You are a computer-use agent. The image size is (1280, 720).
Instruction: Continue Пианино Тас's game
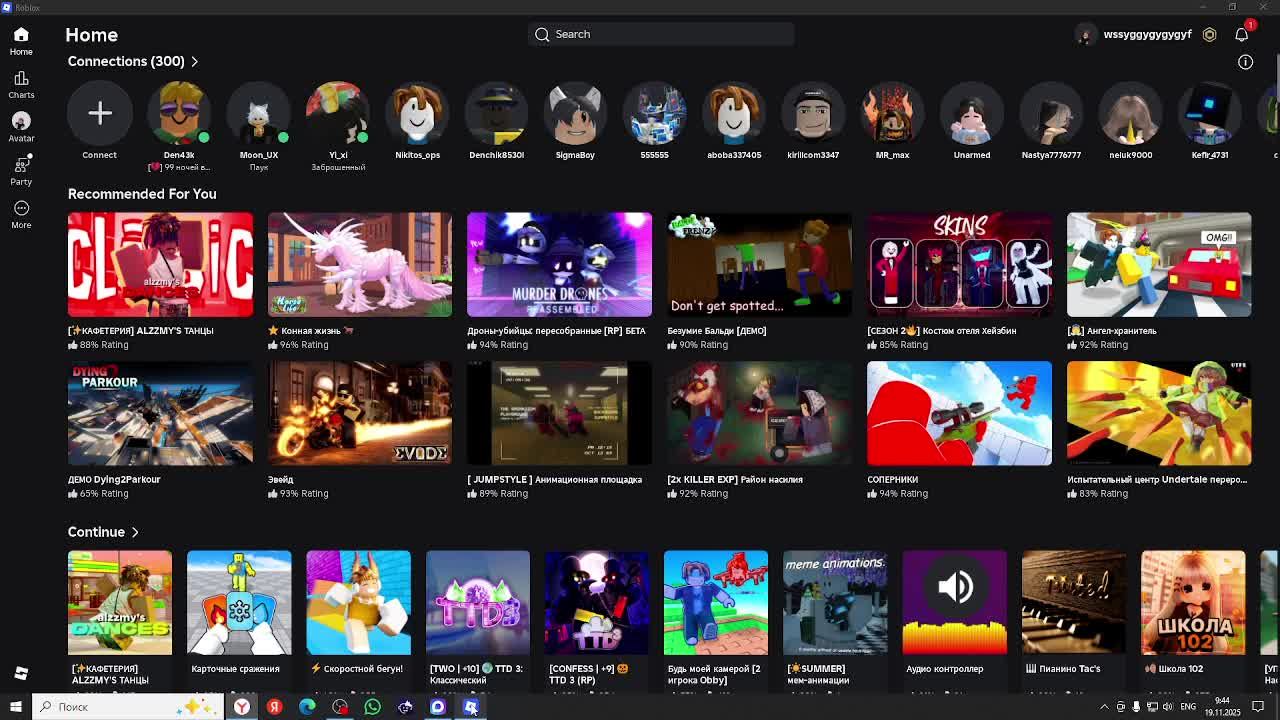[1074, 602]
